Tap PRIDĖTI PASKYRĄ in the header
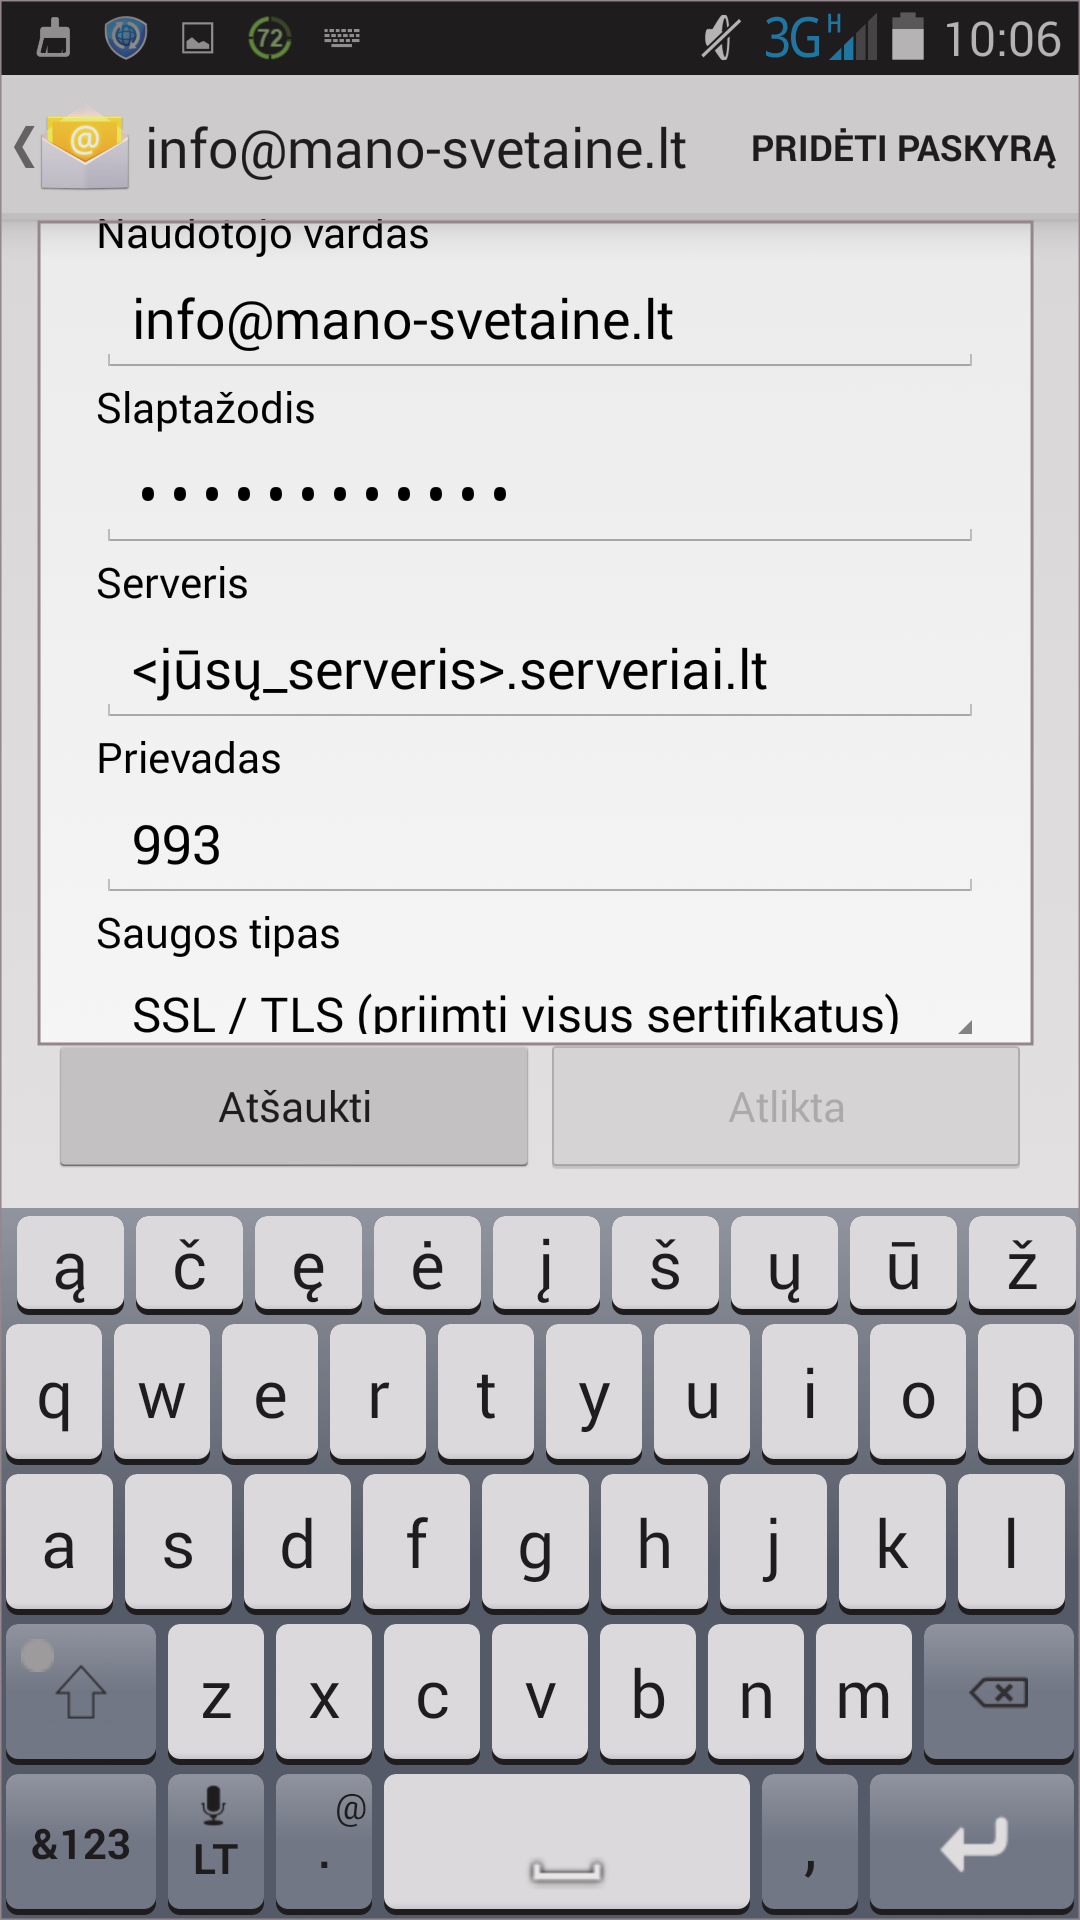This screenshot has width=1080, height=1920. 903,148
